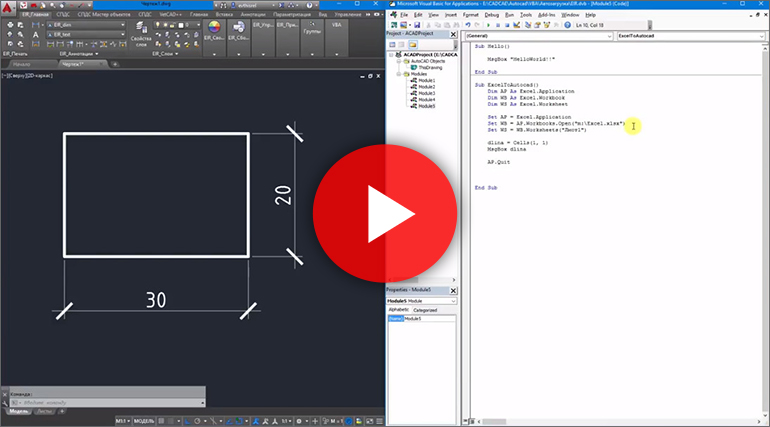Click the red video play button

pyautogui.click(x=385, y=213)
